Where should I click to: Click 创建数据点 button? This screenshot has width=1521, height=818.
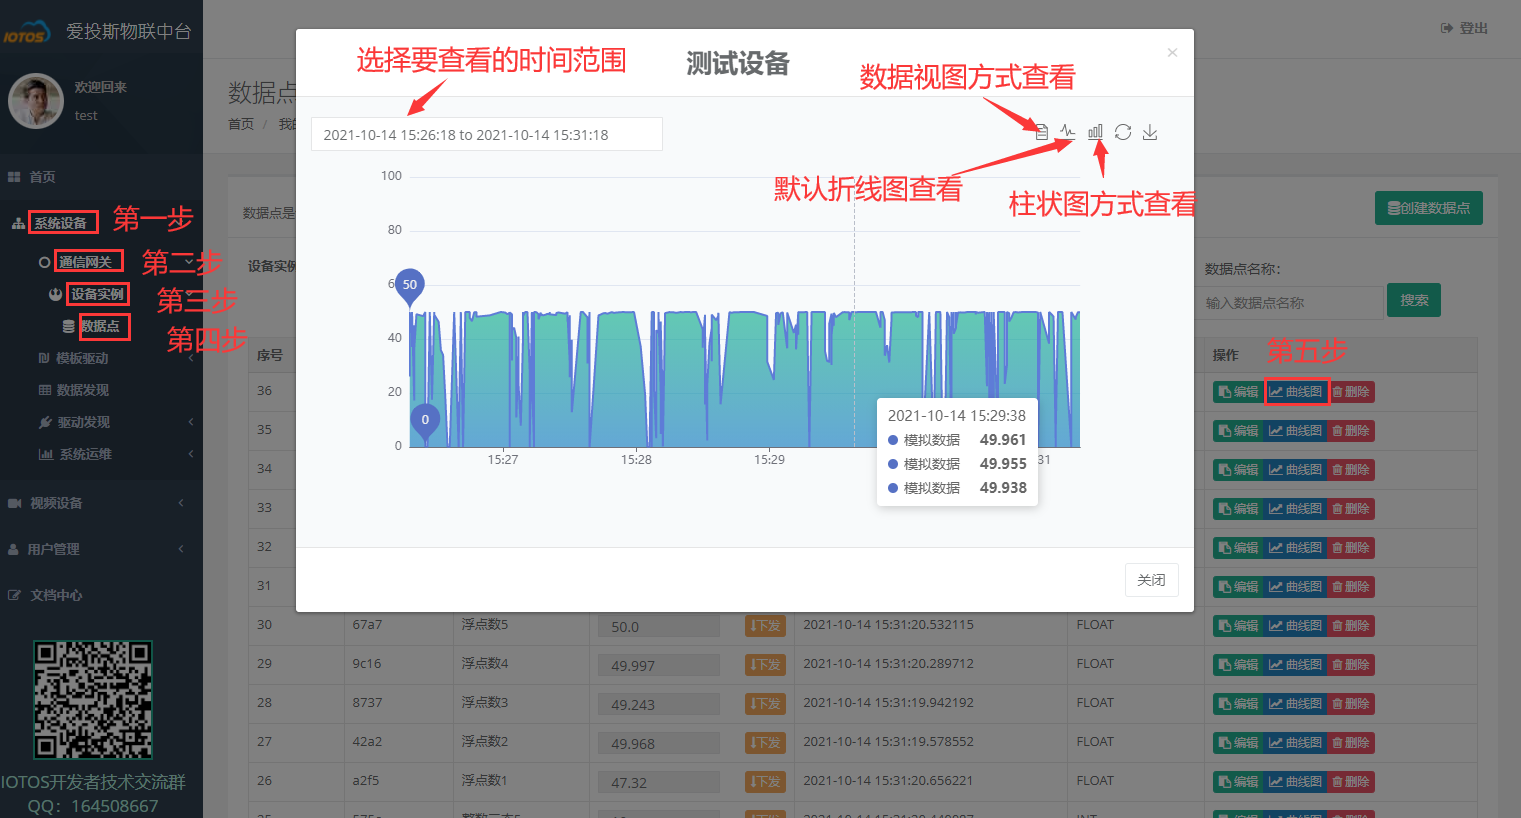point(1428,207)
